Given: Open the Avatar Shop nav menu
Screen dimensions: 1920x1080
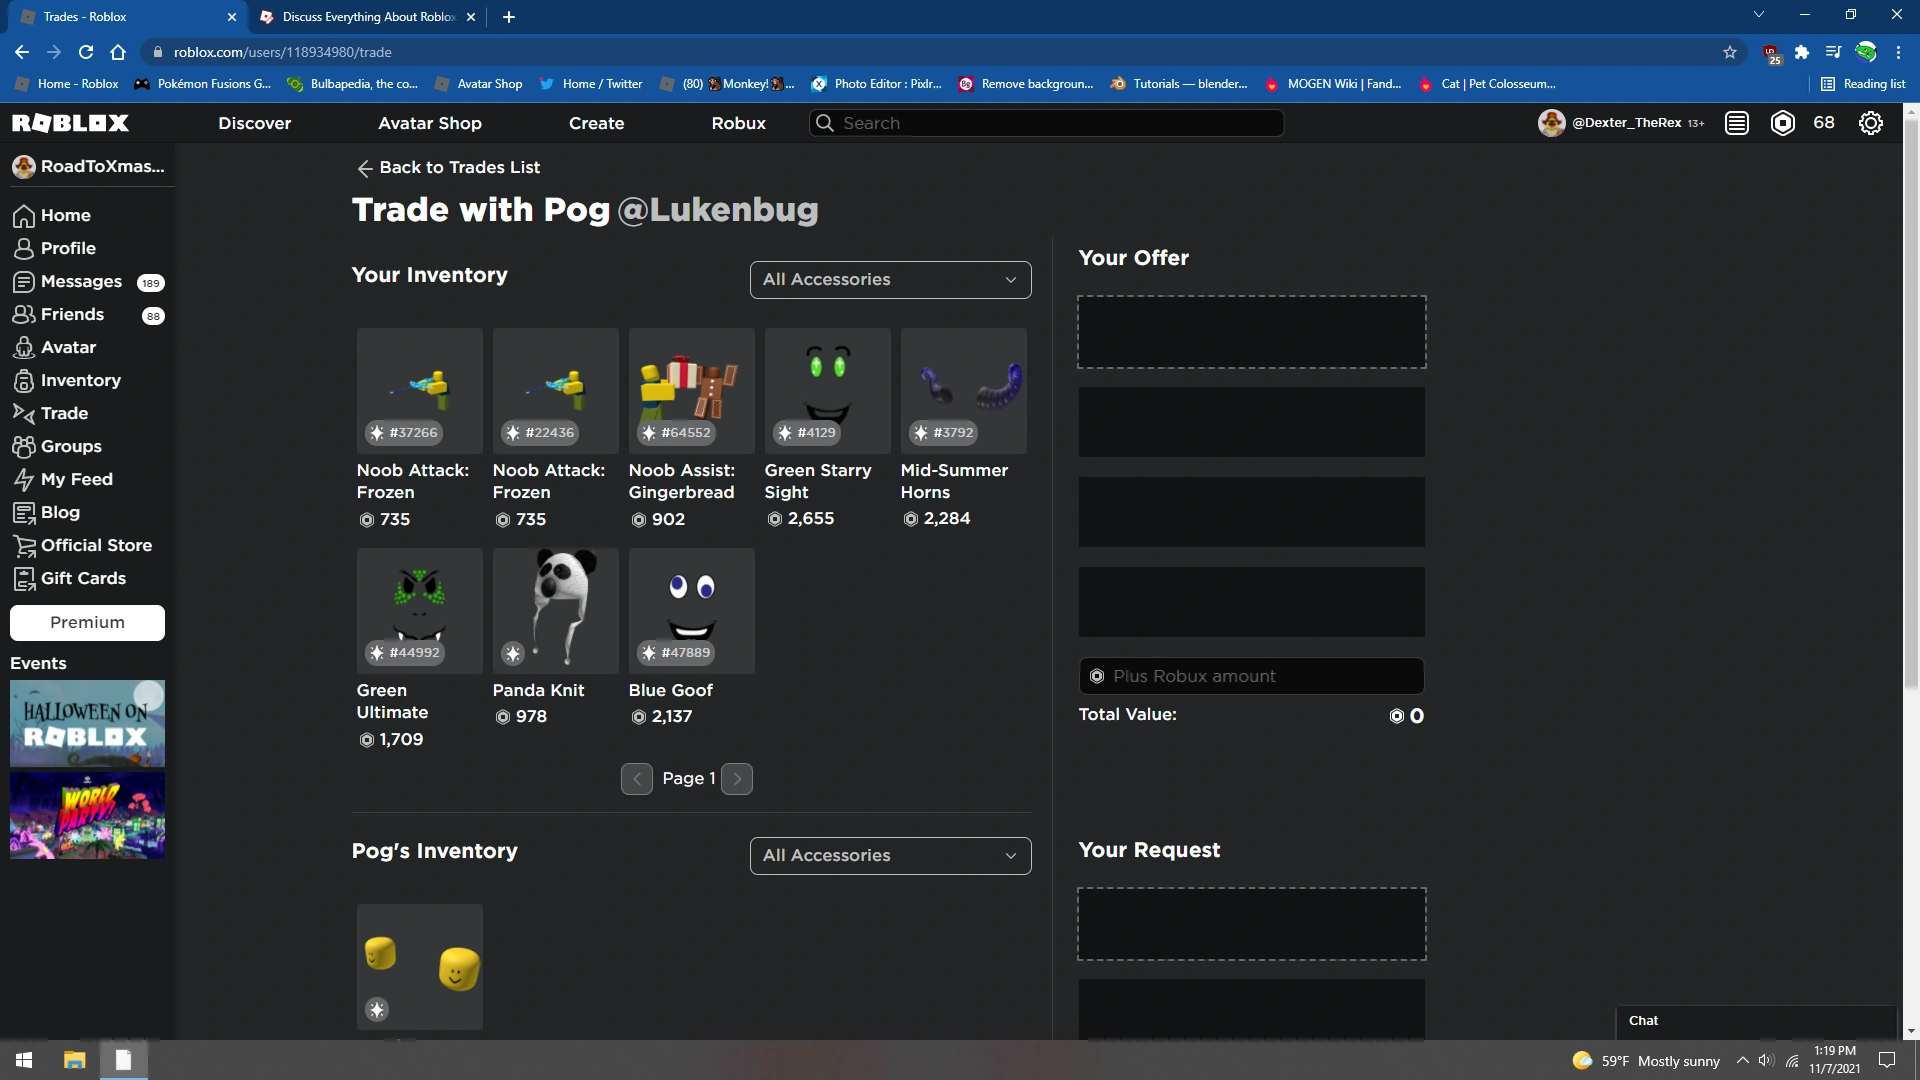Looking at the screenshot, I should 430,123.
